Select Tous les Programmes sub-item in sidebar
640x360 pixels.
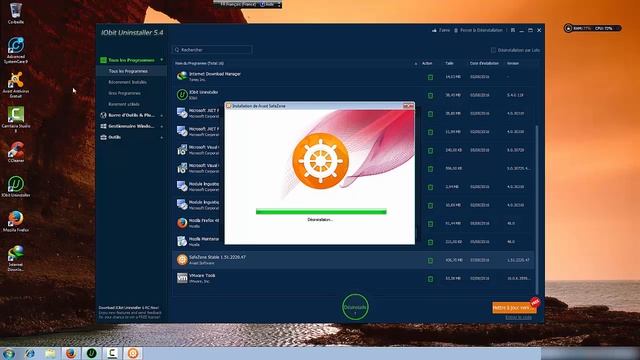[128, 71]
